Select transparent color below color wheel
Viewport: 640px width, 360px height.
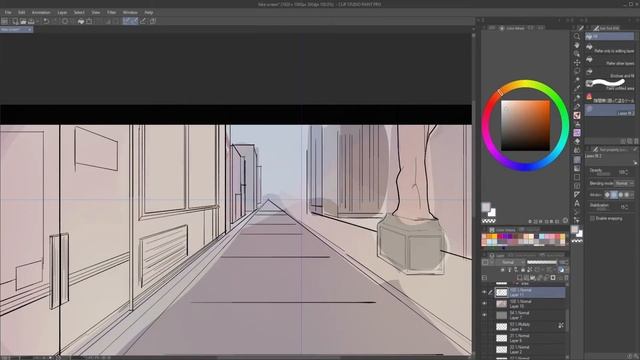(x=489, y=221)
